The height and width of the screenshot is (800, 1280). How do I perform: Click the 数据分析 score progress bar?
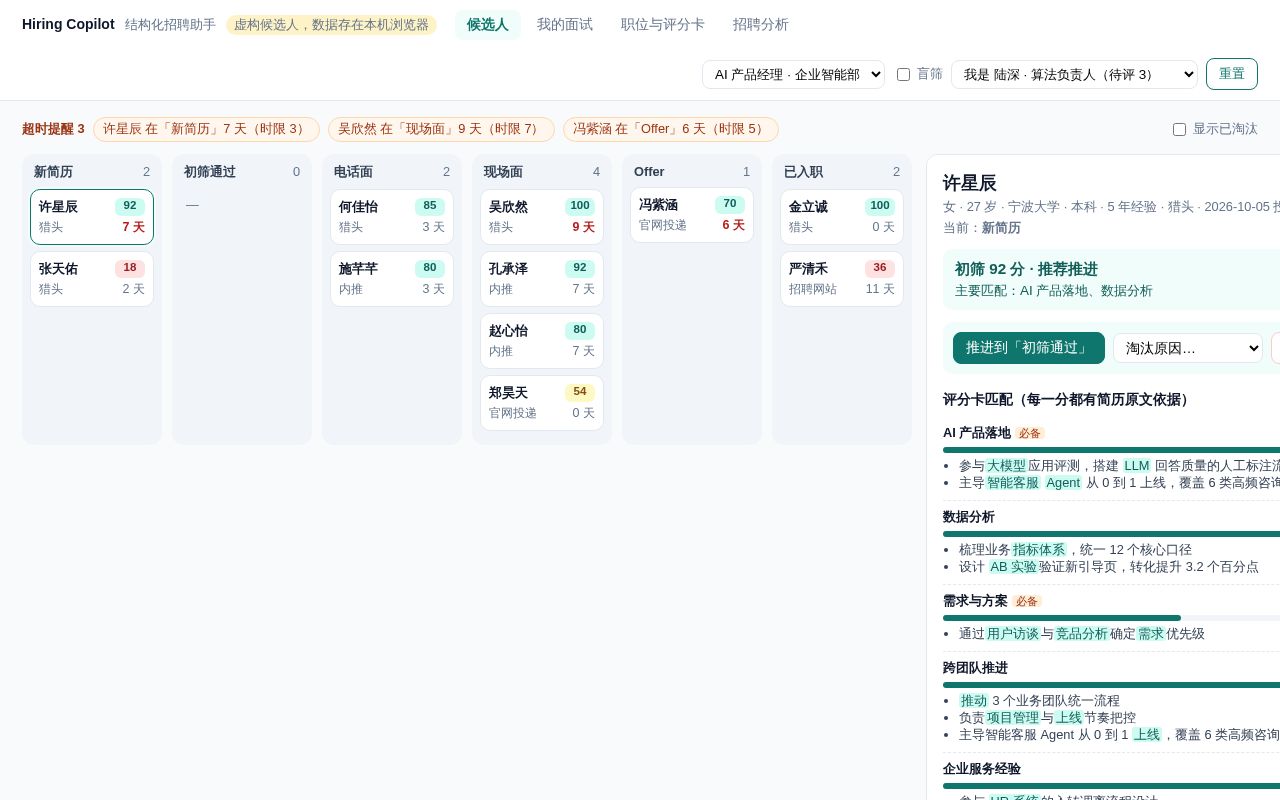(1111, 534)
